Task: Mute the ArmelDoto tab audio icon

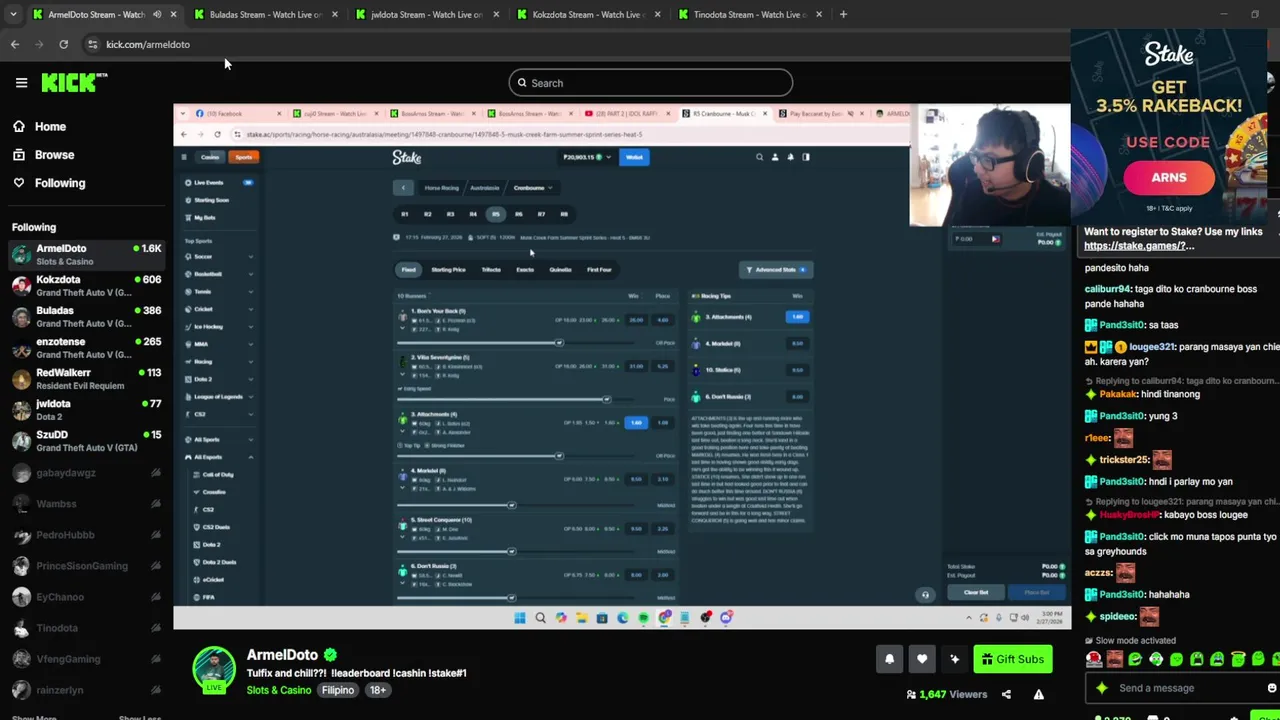Action: (x=156, y=14)
